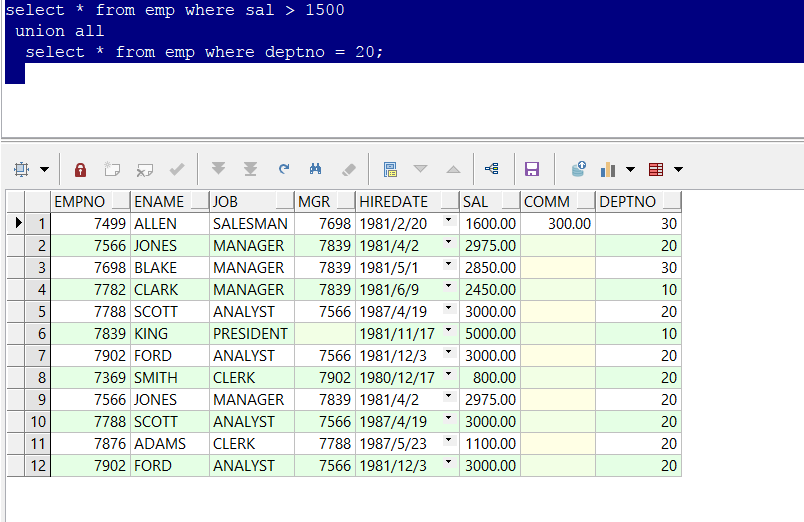Click the 300.00 commission cell
Screen dimensions: 804x522
point(558,224)
